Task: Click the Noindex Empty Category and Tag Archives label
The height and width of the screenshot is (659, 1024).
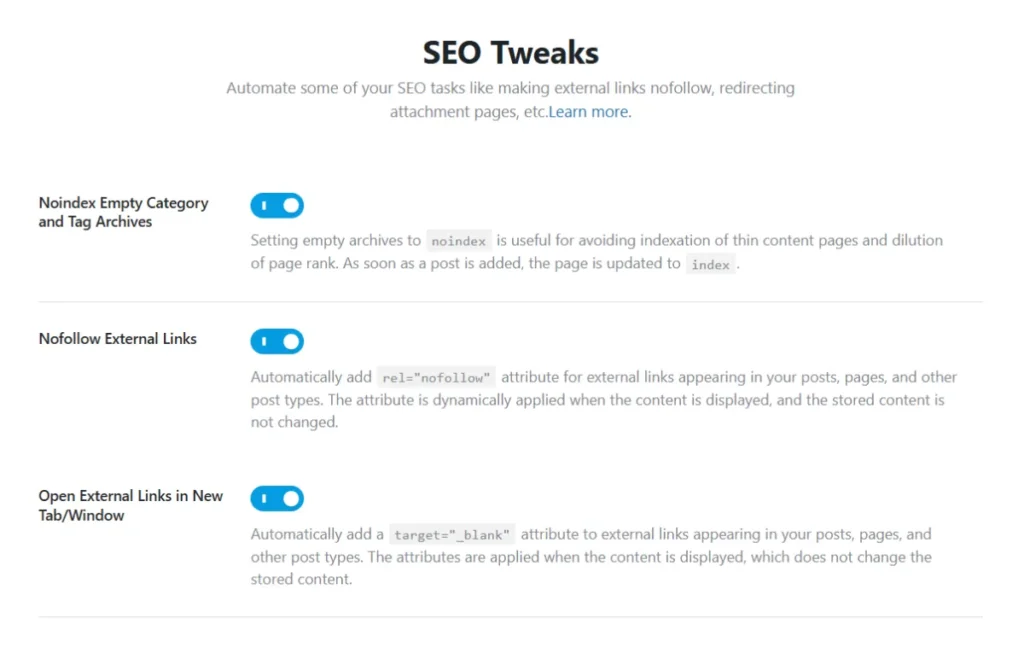Action: (123, 212)
